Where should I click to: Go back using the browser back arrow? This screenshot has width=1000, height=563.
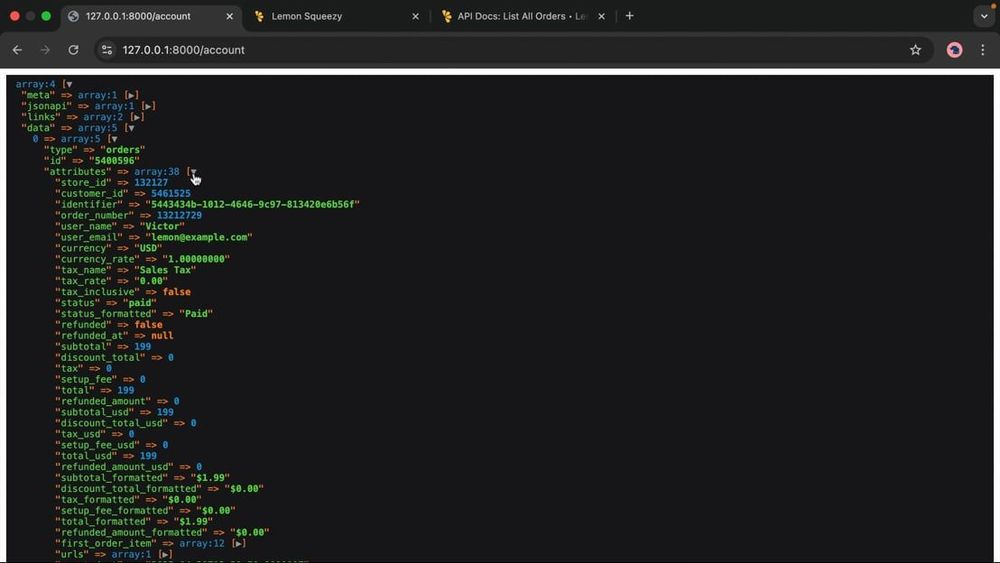click(x=17, y=50)
